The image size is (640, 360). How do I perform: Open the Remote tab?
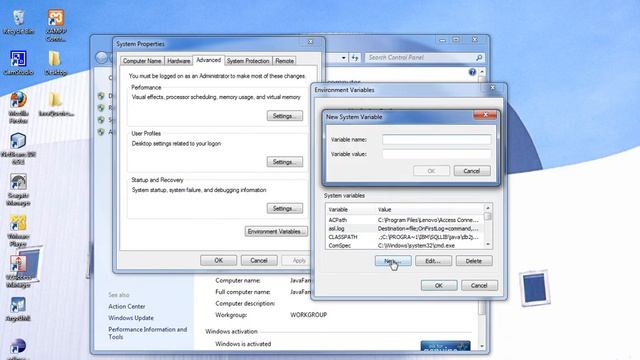284,61
